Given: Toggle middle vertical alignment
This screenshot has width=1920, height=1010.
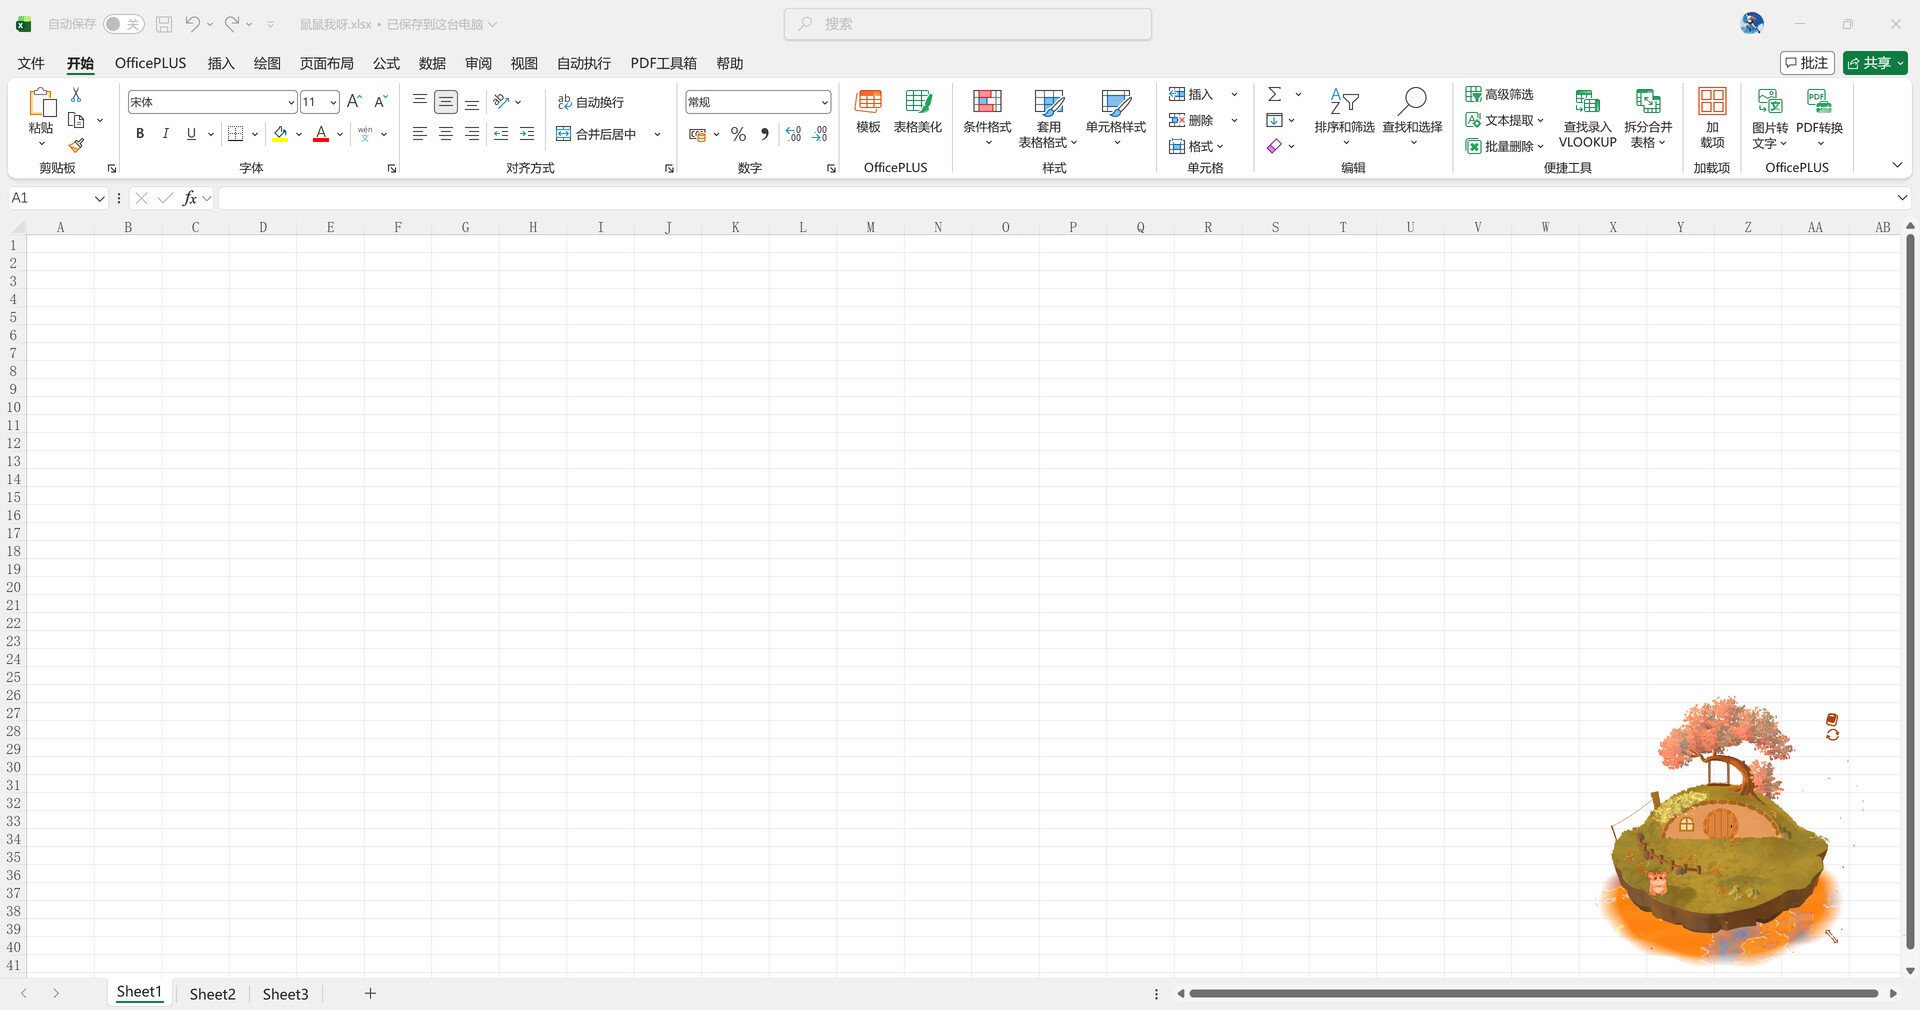Looking at the screenshot, I should click(x=446, y=102).
